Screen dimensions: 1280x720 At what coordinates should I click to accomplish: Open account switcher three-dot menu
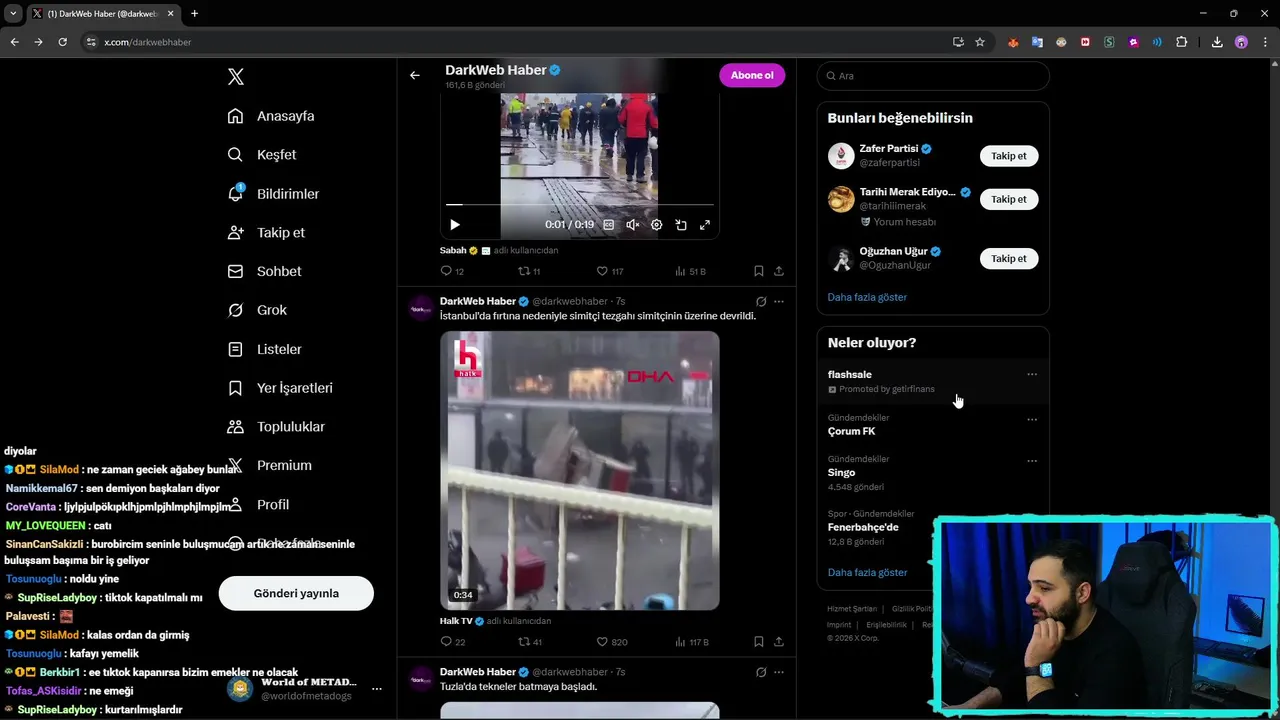[377, 689]
